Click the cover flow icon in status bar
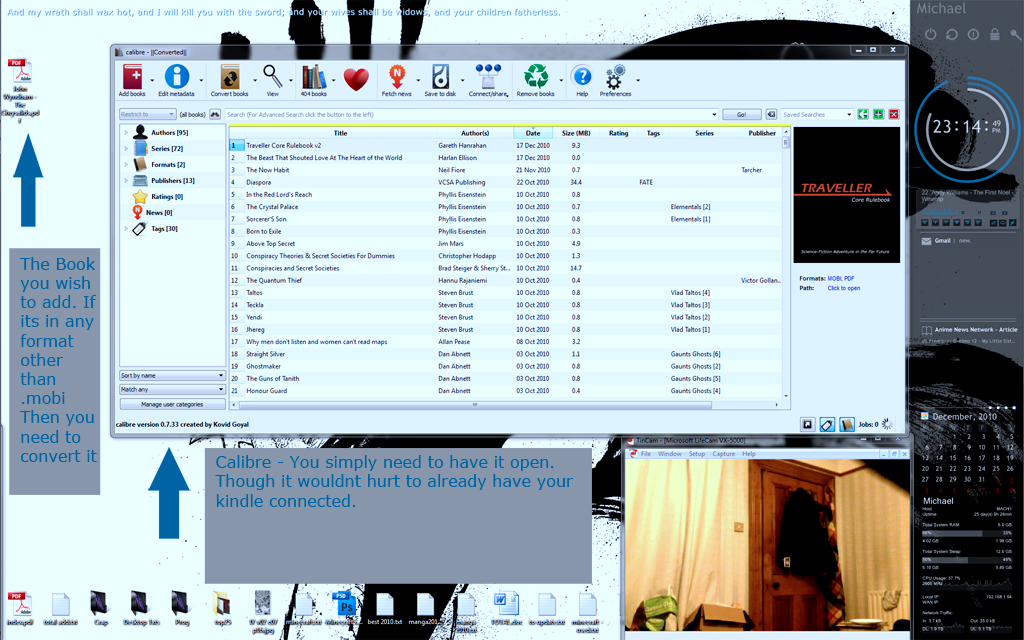The height and width of the screenshot is (640, 1024). [808, 424]
